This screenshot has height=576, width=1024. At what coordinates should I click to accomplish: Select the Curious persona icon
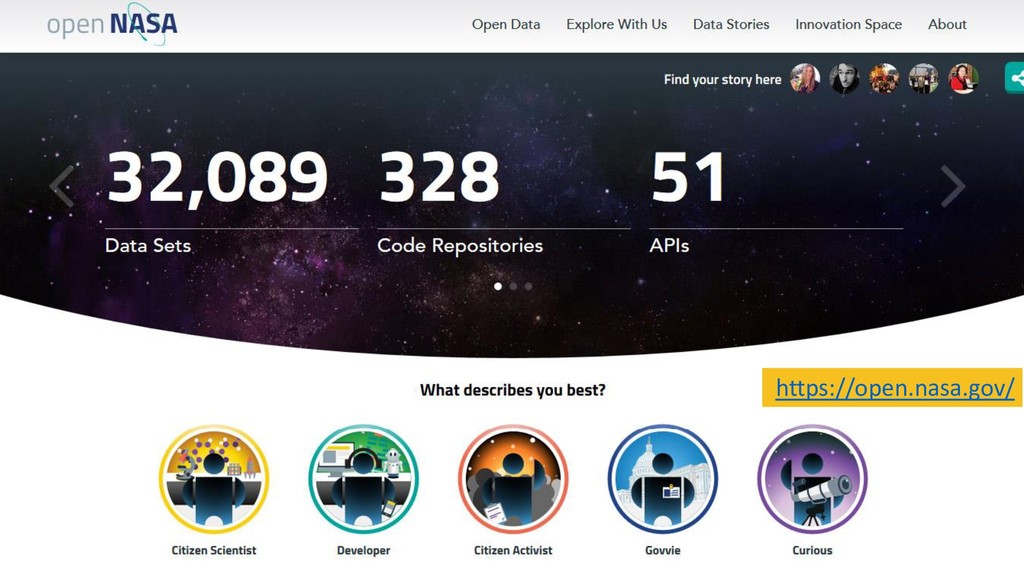coord(812,479)
